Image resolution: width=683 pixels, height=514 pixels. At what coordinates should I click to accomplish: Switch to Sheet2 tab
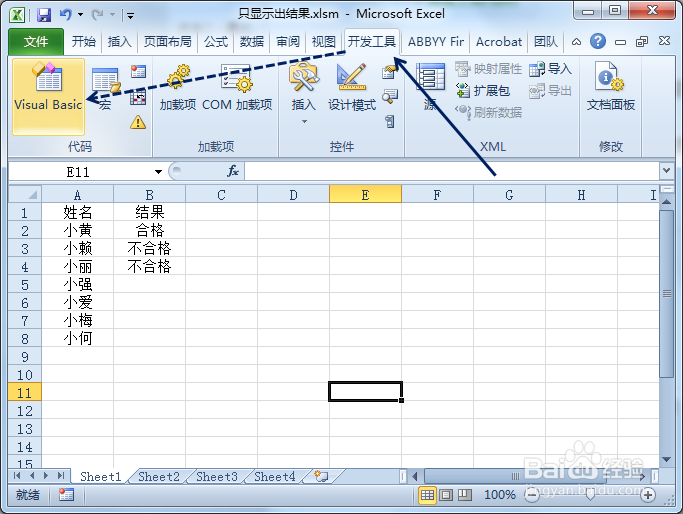159,477
